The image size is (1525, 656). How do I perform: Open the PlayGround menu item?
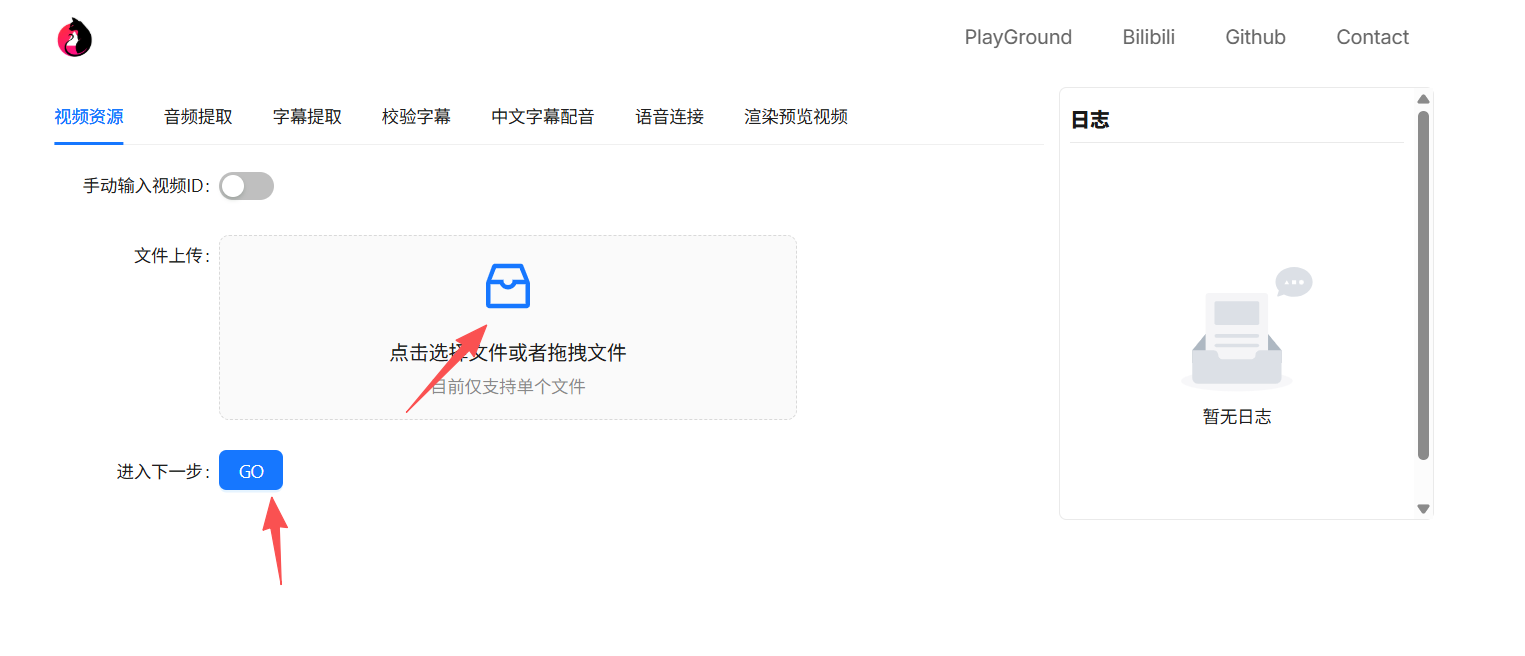[1018, 37]
